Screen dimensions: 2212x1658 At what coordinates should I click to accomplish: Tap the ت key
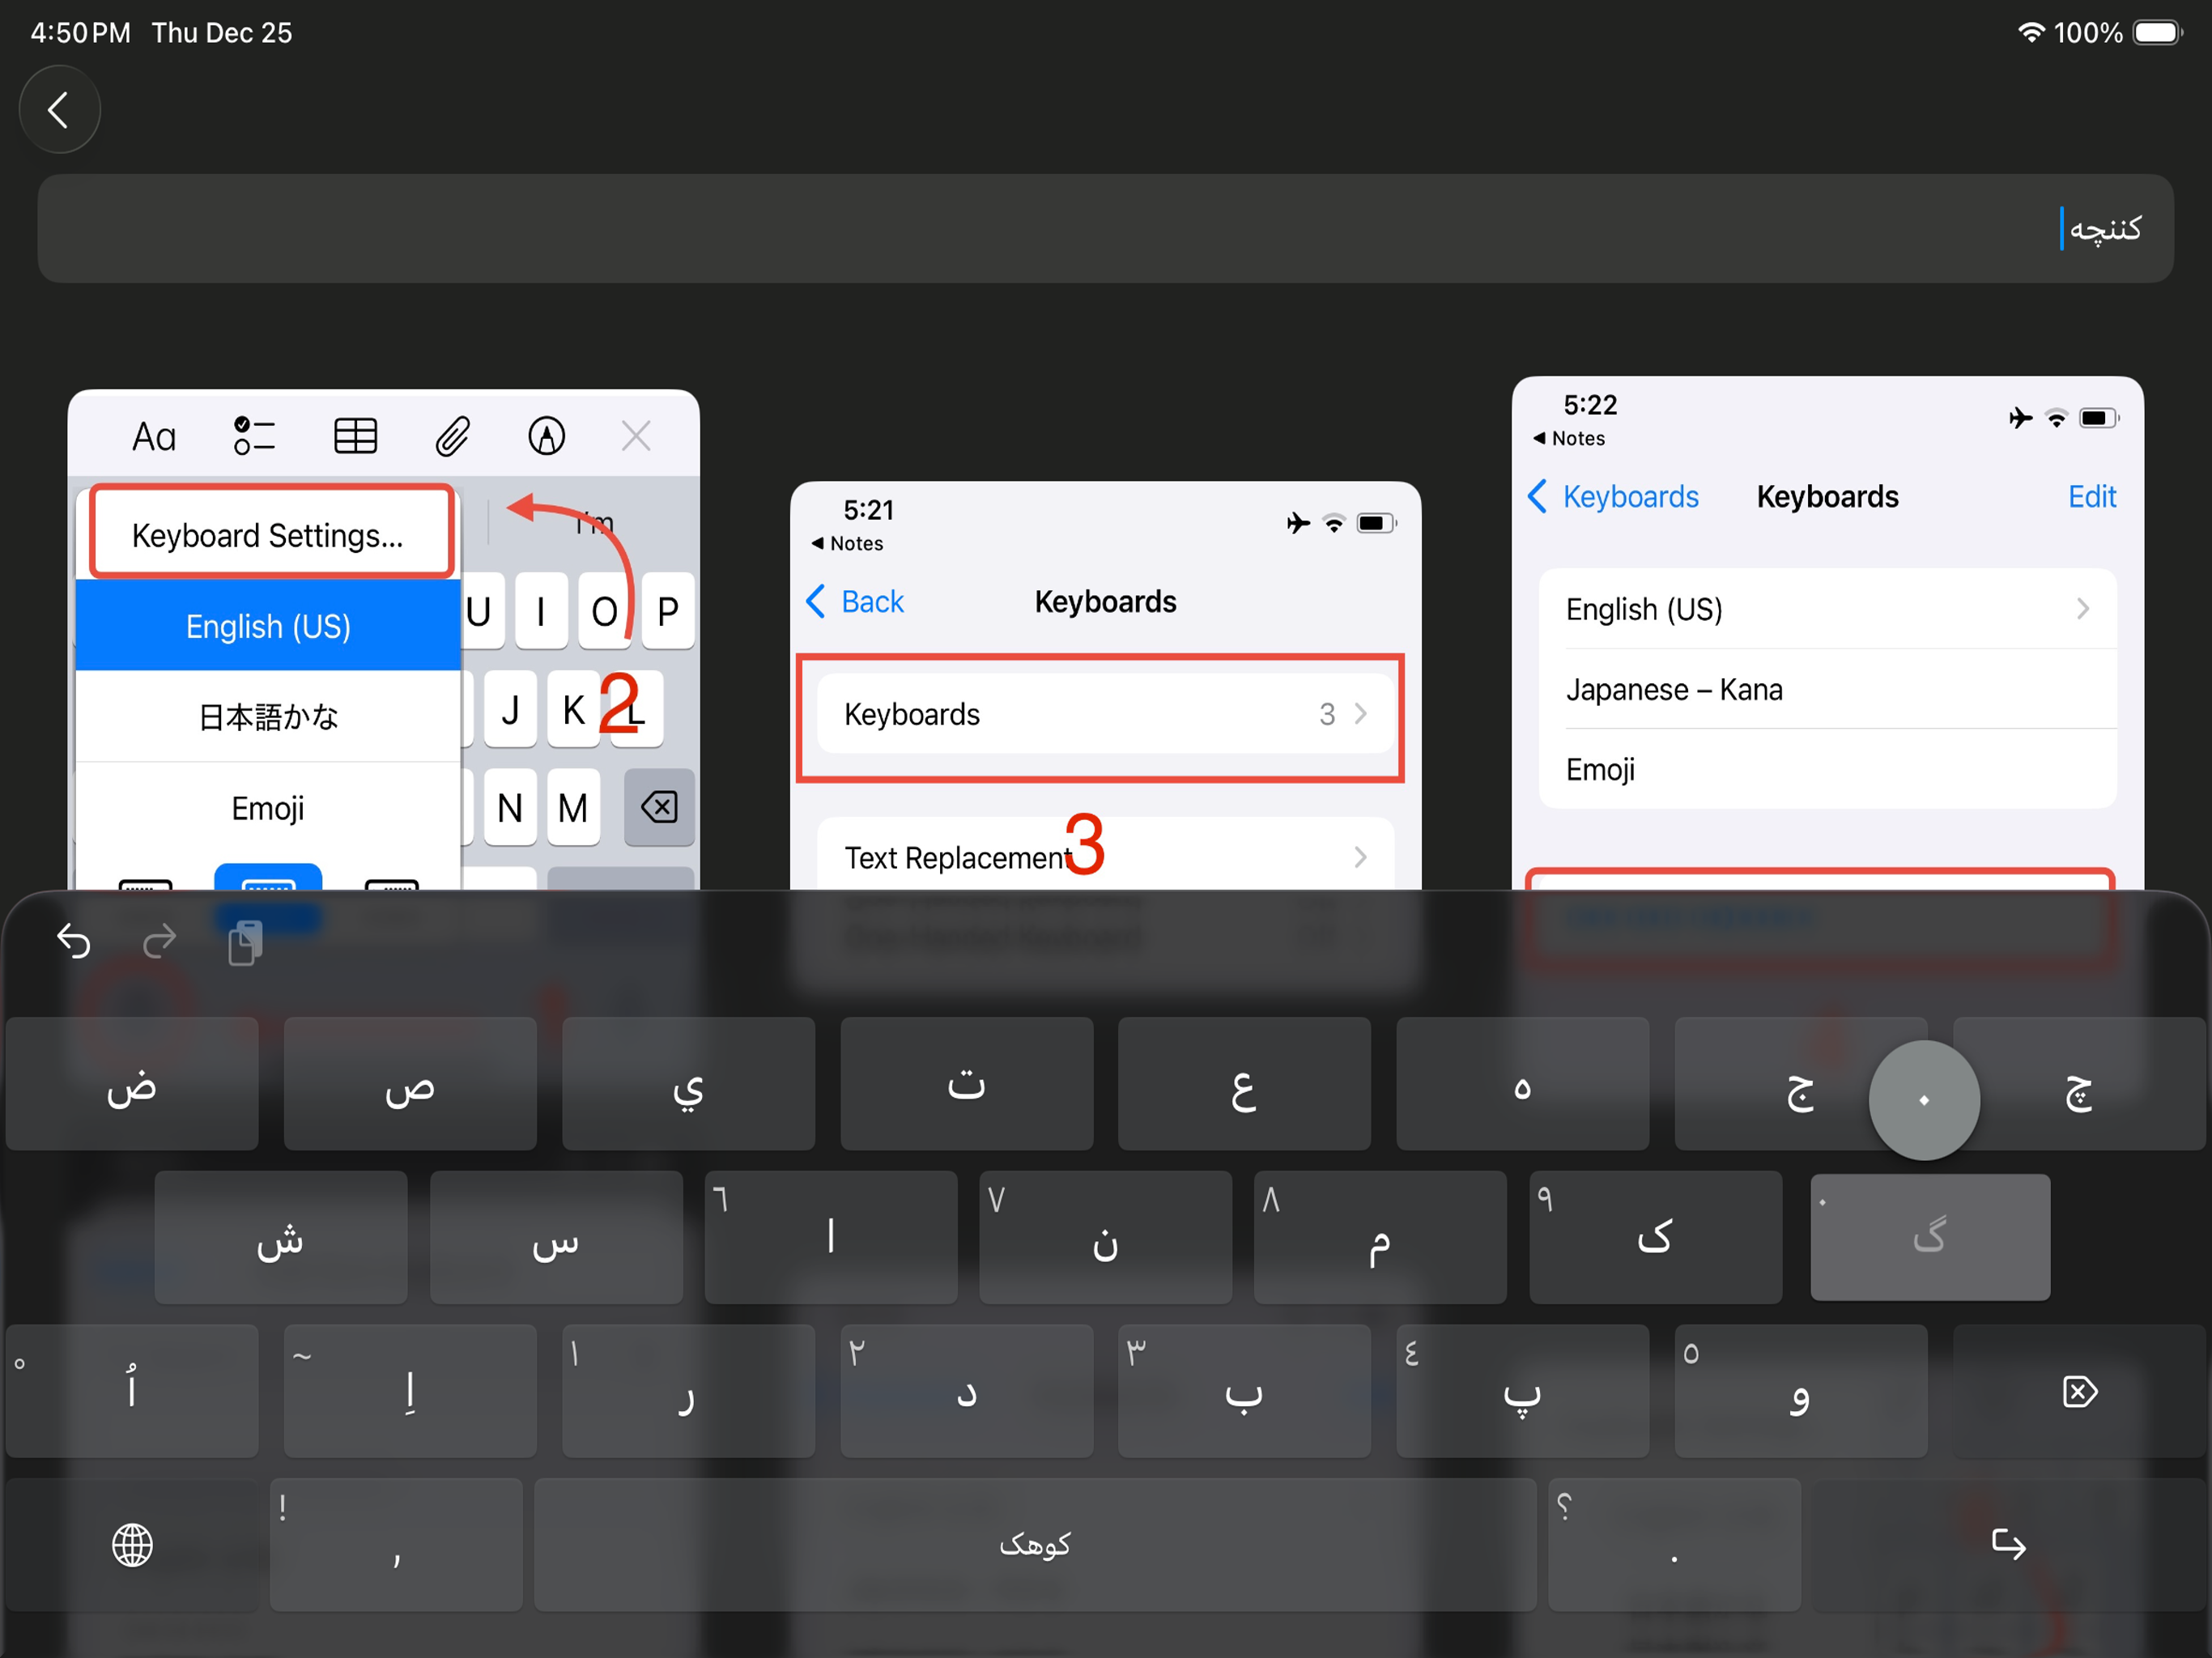click(x=966, y=1084)
